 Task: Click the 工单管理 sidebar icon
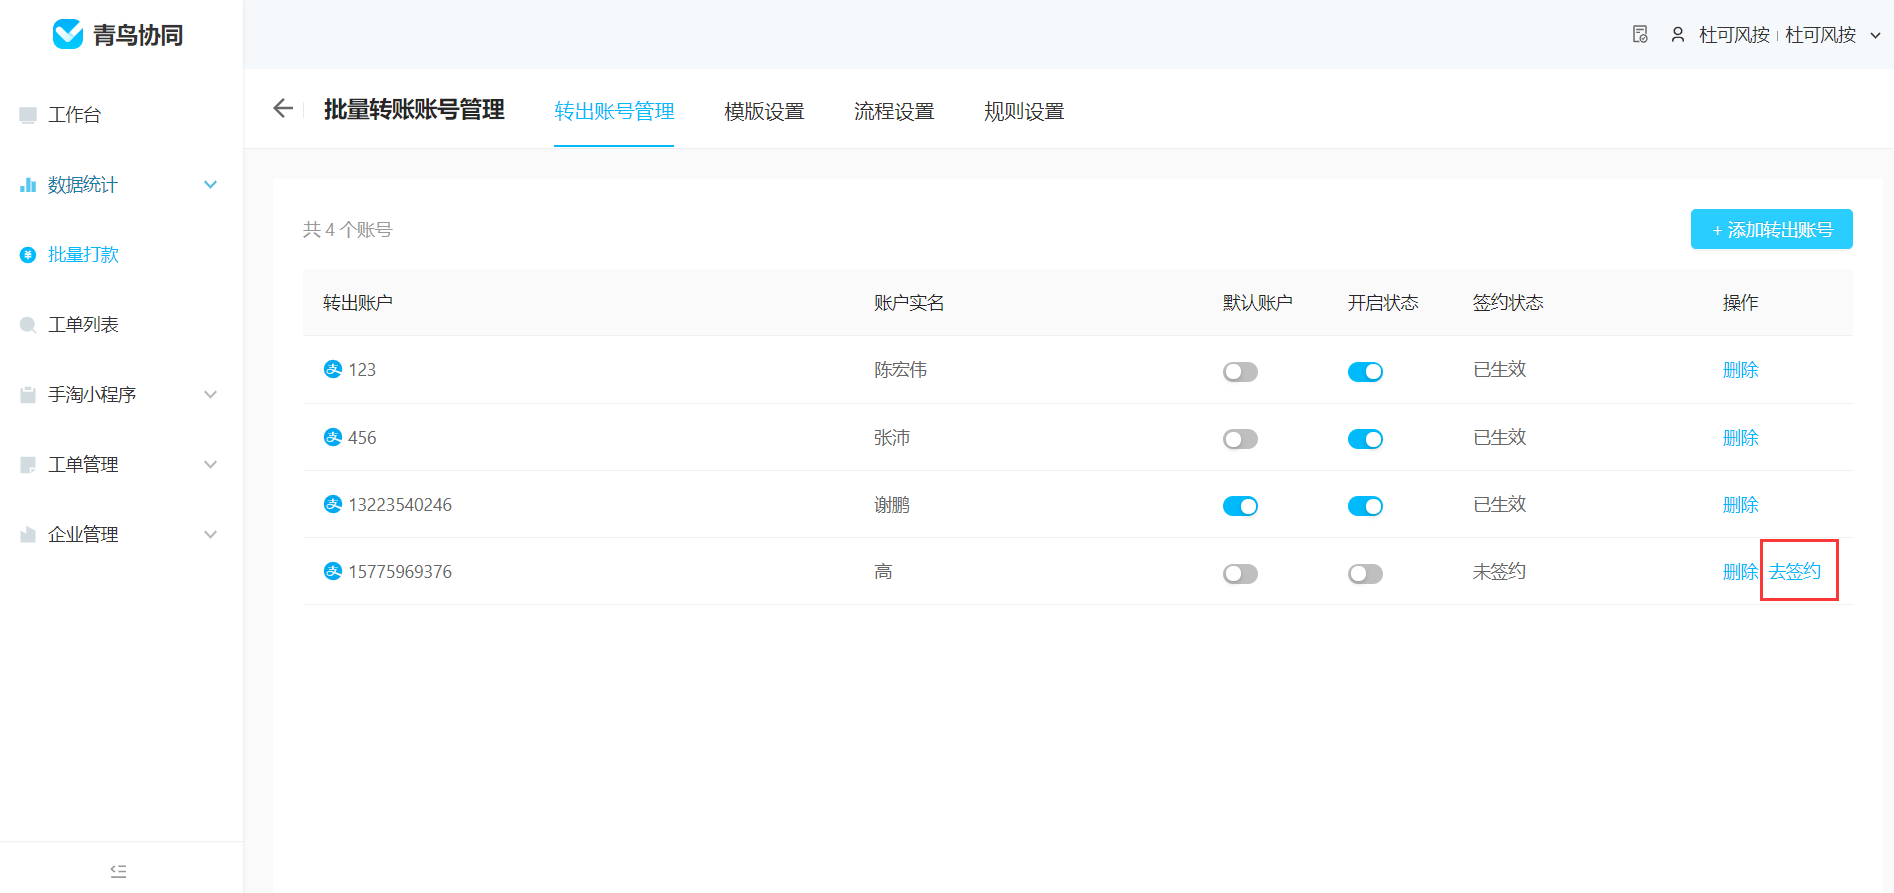click(28, 465)
